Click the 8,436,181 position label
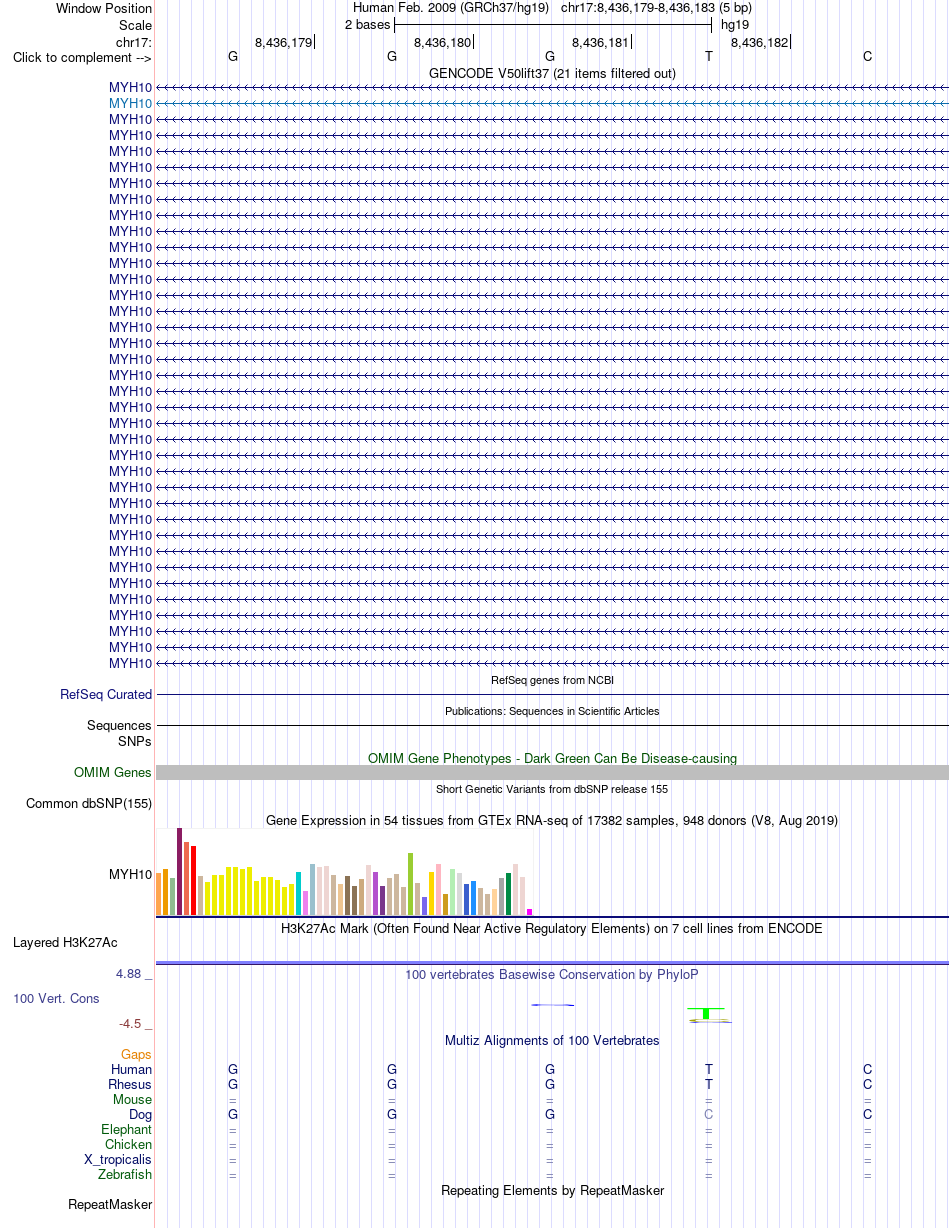The height and width of the screenshot is (1228, 950). [x=601, y=42]
